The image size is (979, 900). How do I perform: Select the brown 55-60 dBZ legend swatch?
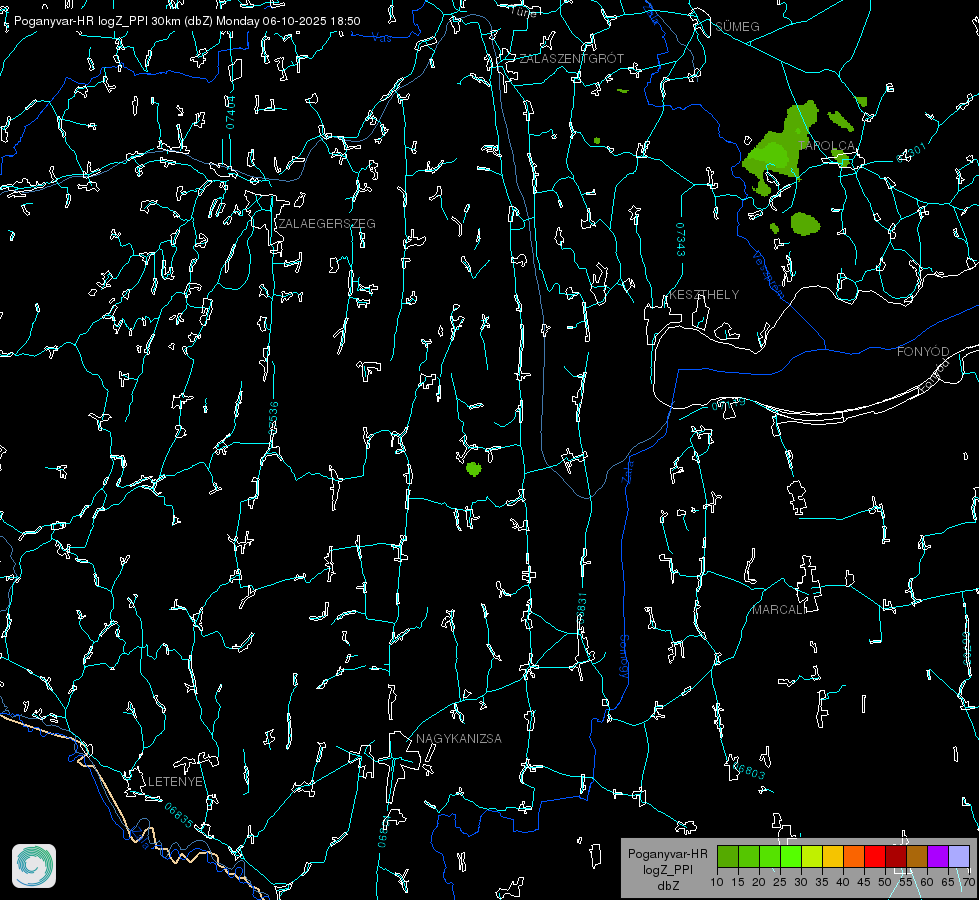[x=917, y=856]
